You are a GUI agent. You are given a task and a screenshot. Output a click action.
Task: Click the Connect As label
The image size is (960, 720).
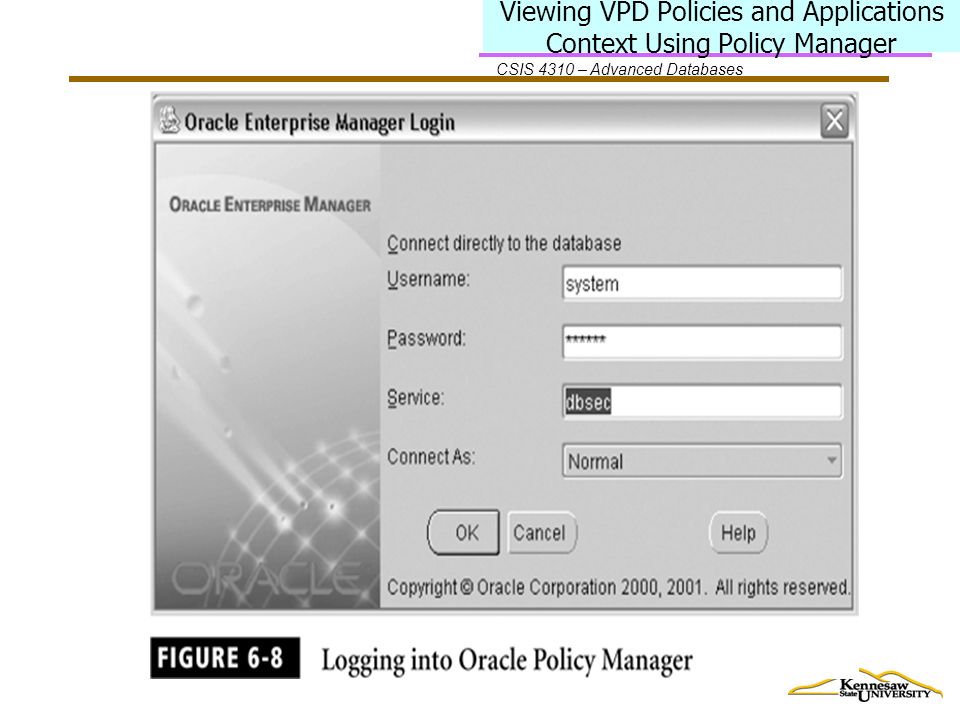click(x=431, y=457)
